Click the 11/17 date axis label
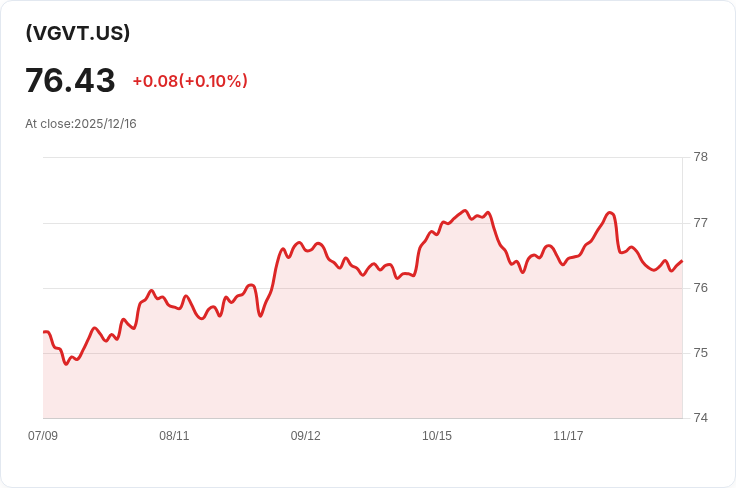Screen dimensions: 736x488 (568, 436)
